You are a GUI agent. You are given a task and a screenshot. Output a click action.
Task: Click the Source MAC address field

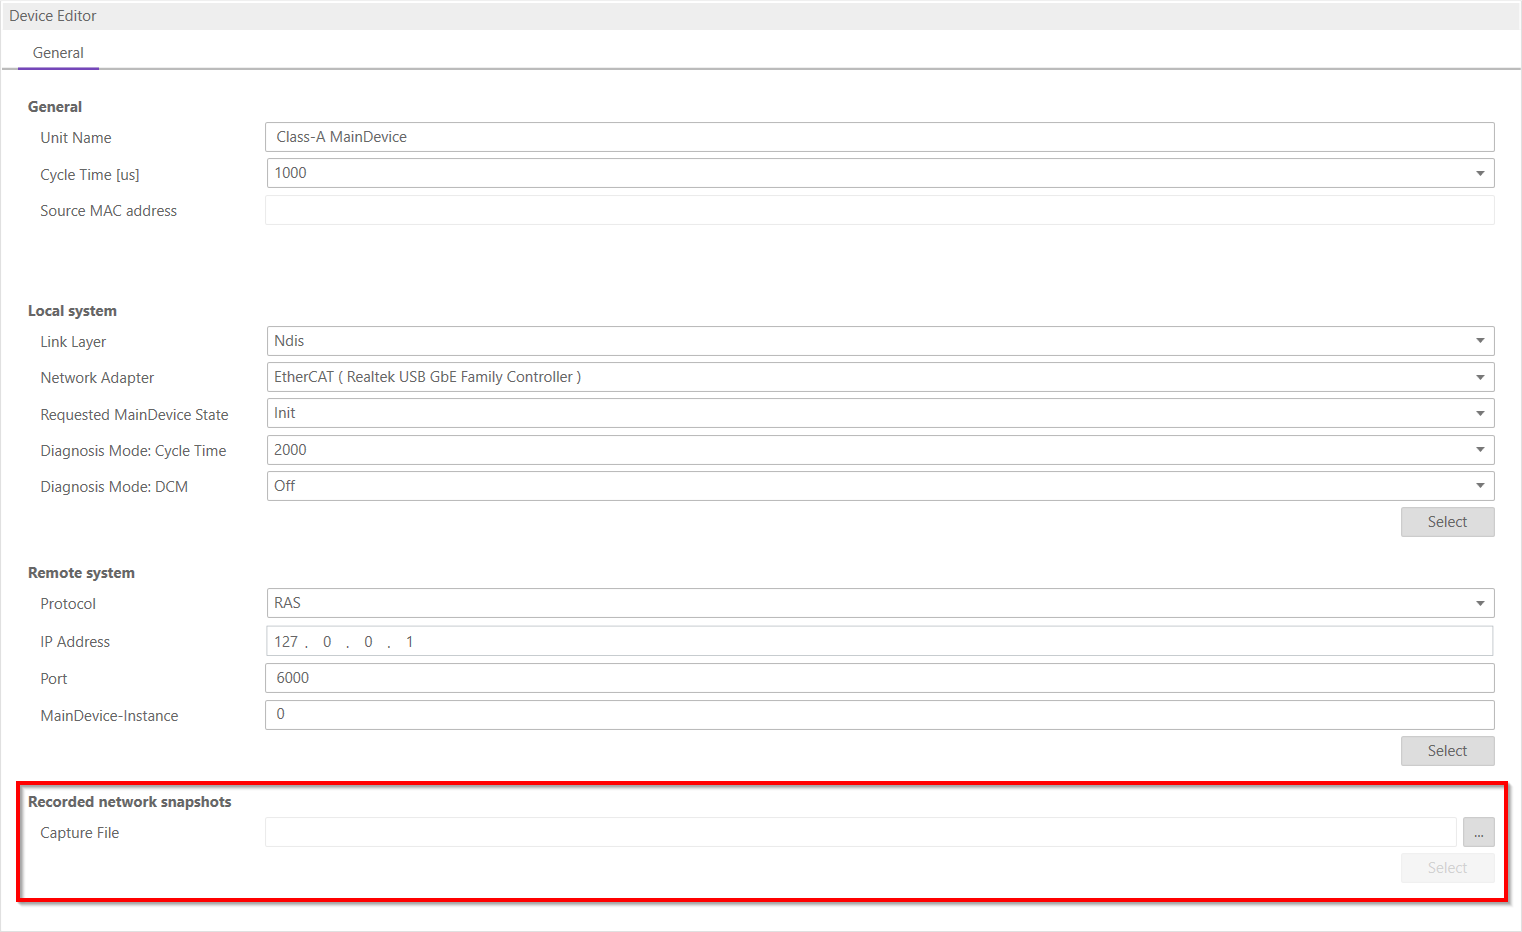(878, 210)
